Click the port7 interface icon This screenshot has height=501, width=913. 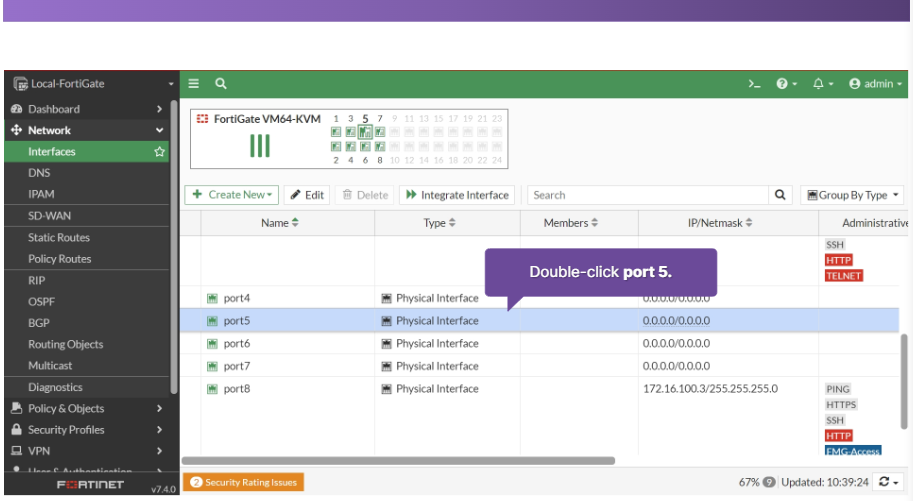coord(212,366)
